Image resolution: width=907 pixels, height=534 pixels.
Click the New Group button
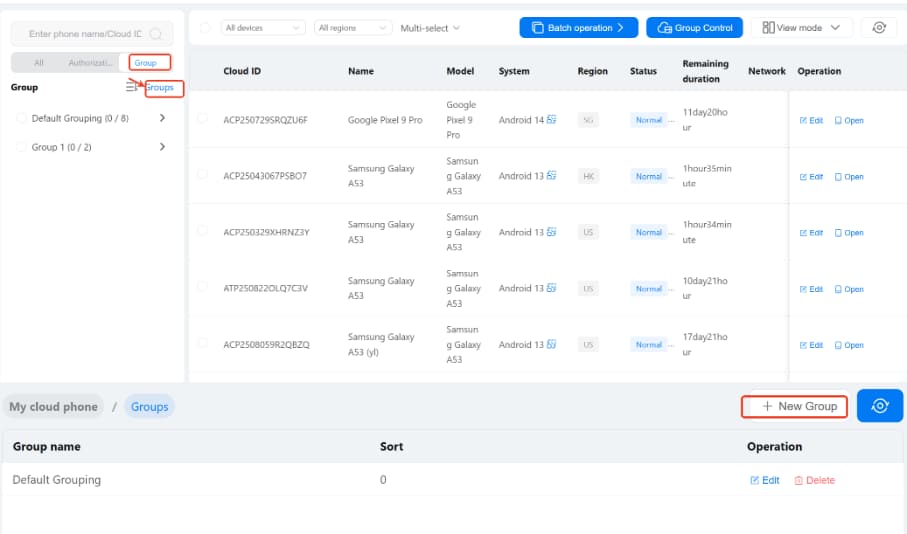(795, 406)
